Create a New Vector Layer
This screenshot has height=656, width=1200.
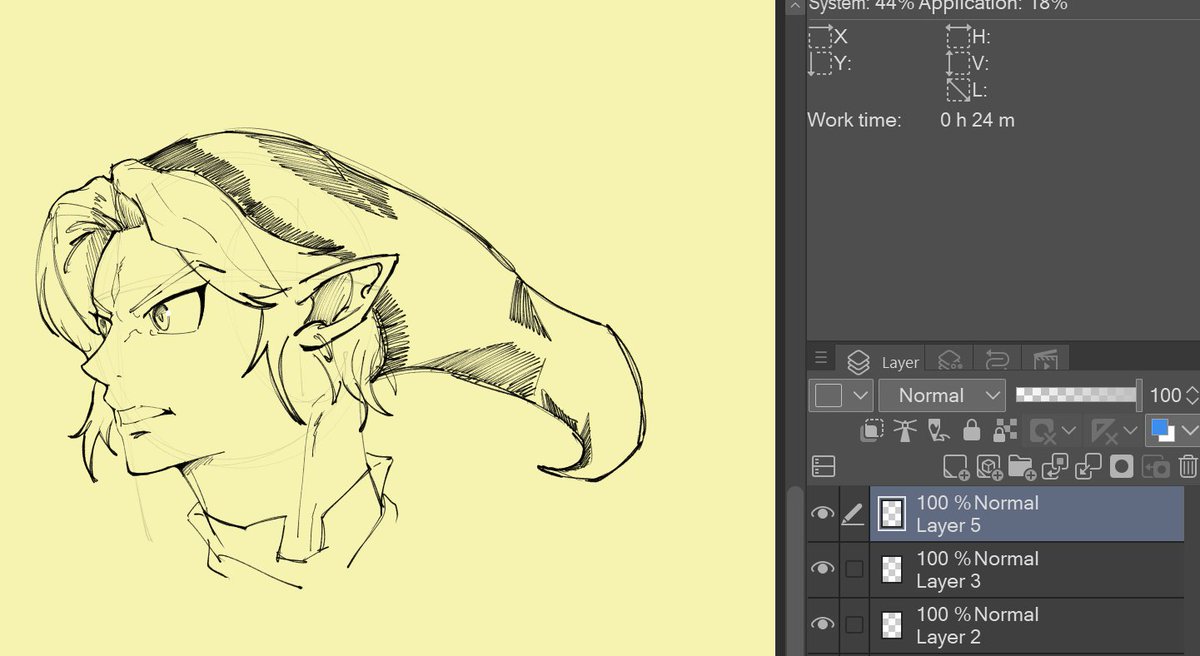(x=989, y=467)
